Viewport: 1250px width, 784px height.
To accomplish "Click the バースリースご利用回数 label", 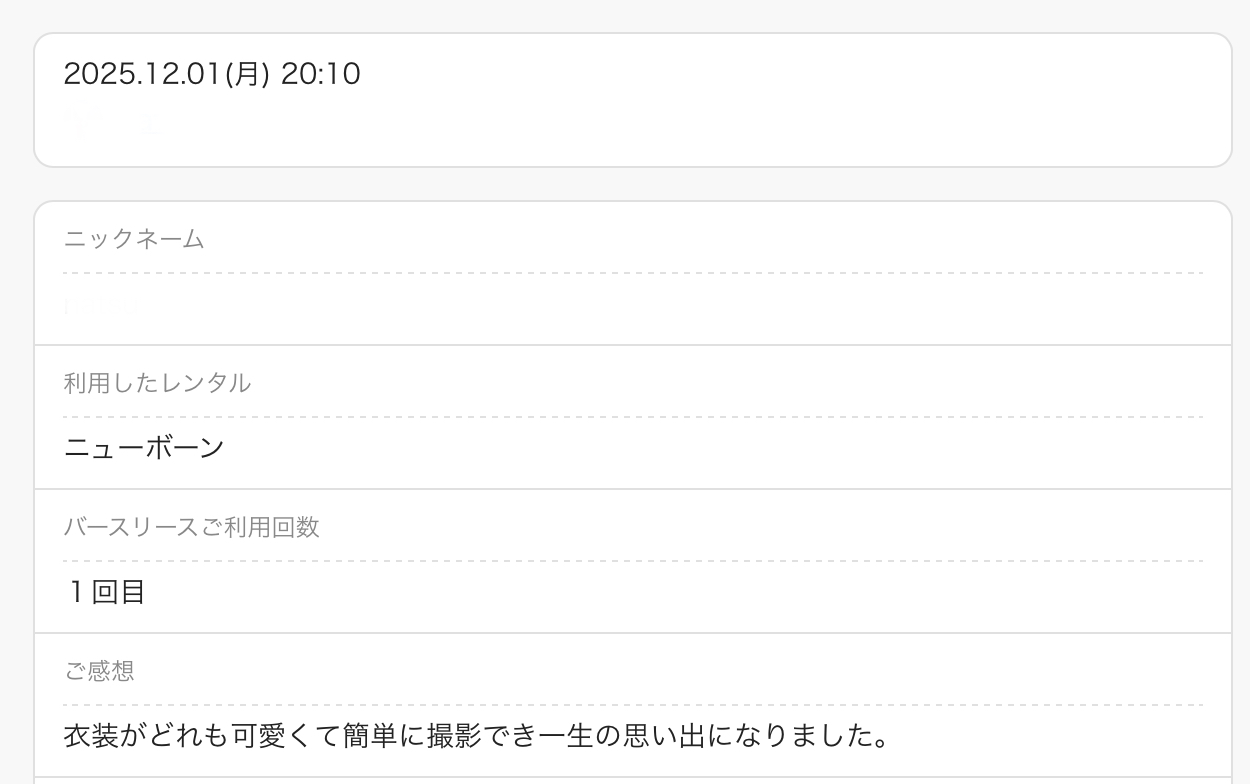I will (x=191, y=527).
